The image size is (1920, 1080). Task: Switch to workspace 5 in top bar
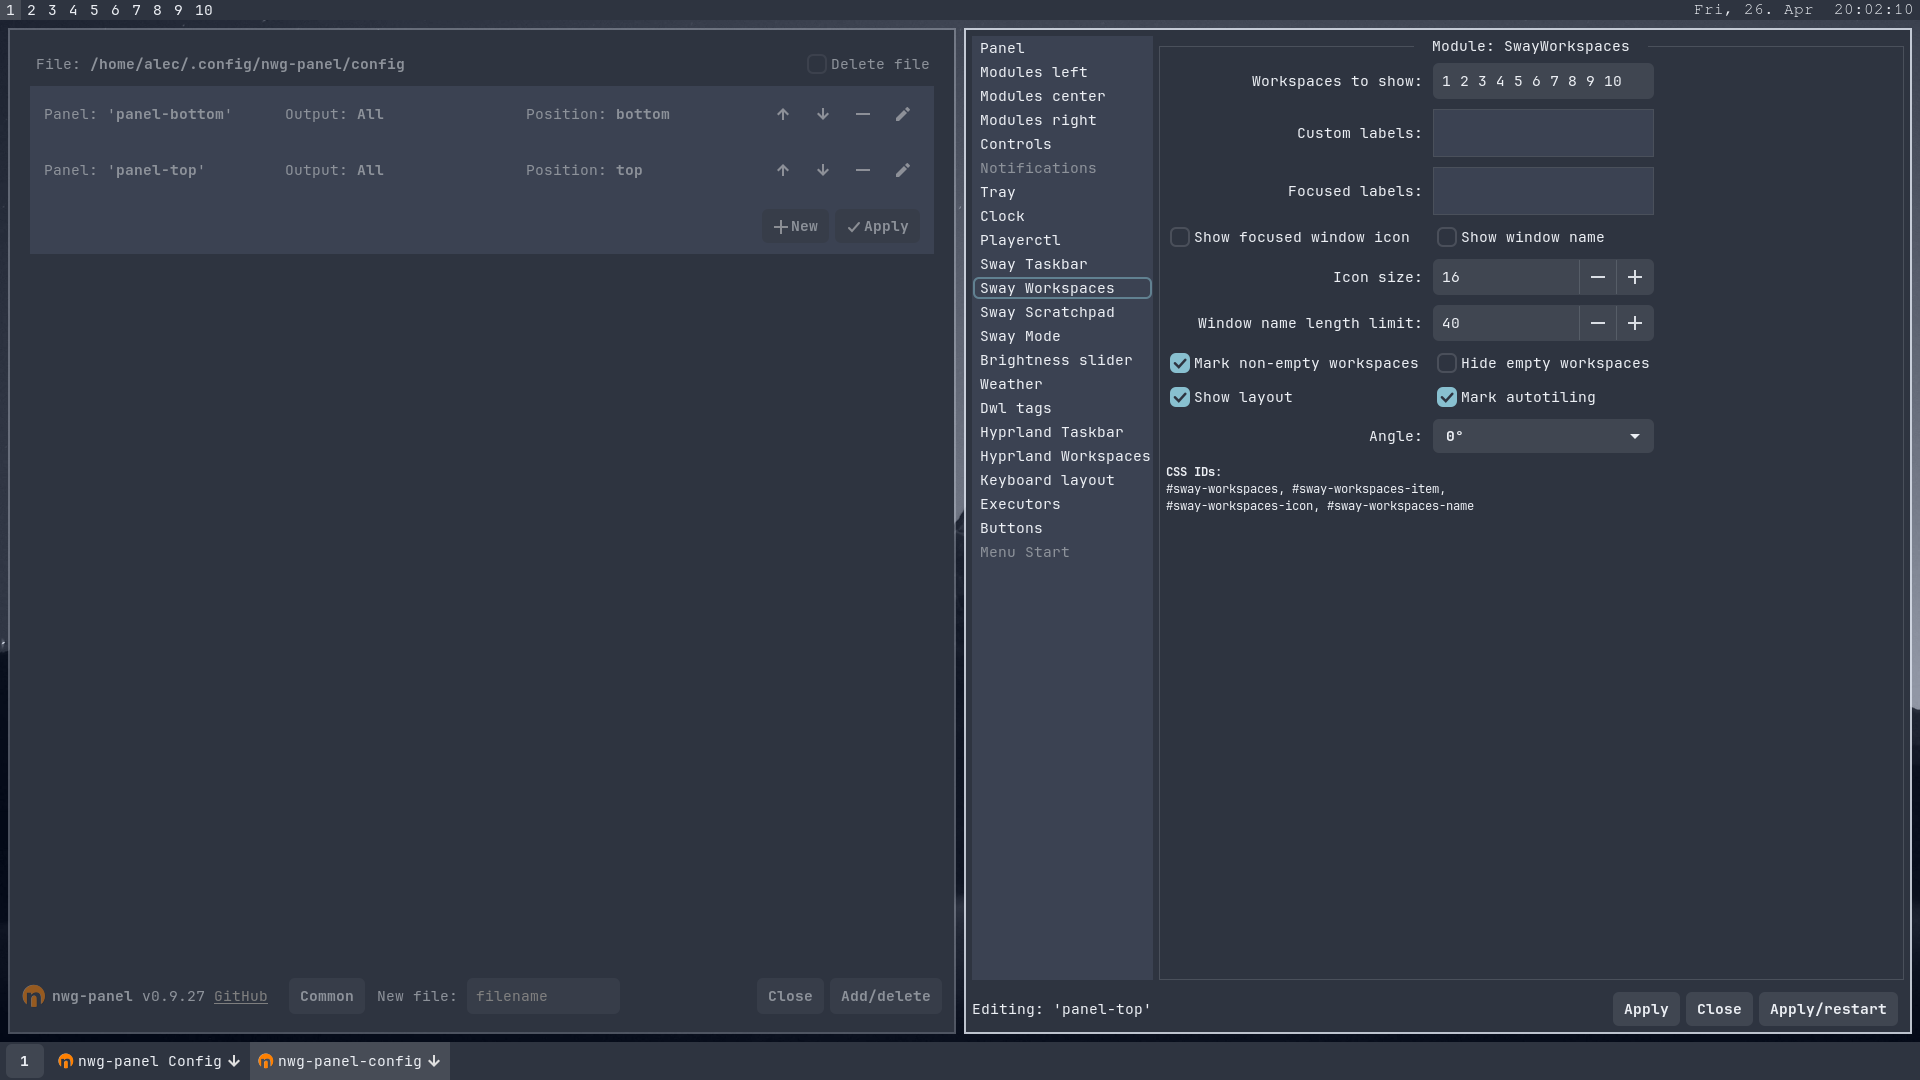[x=94, y=10]
